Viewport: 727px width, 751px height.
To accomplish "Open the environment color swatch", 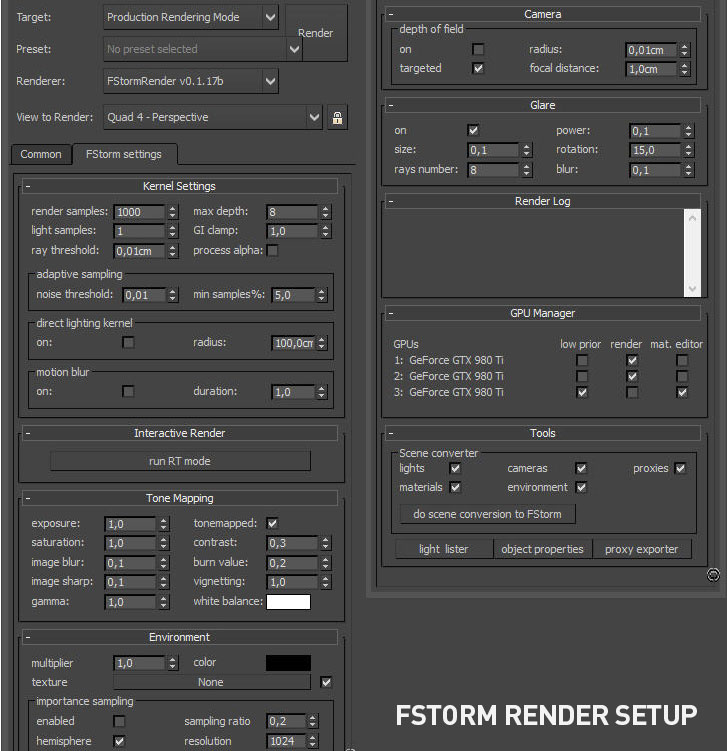I will (288, 663).
